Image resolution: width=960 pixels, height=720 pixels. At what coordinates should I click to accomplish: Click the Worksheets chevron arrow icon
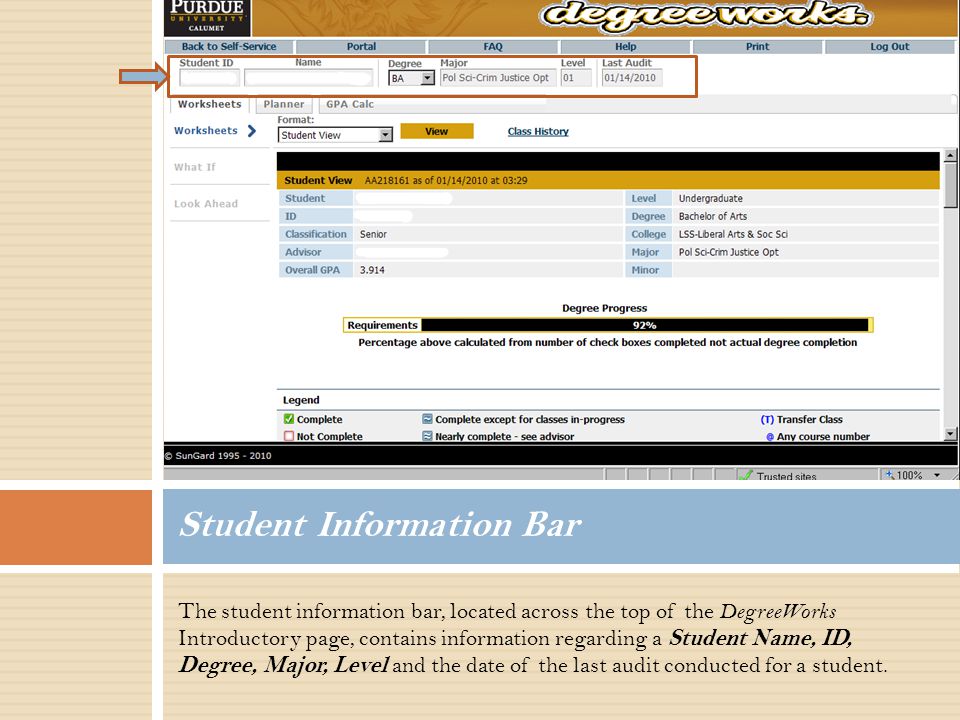252,130
